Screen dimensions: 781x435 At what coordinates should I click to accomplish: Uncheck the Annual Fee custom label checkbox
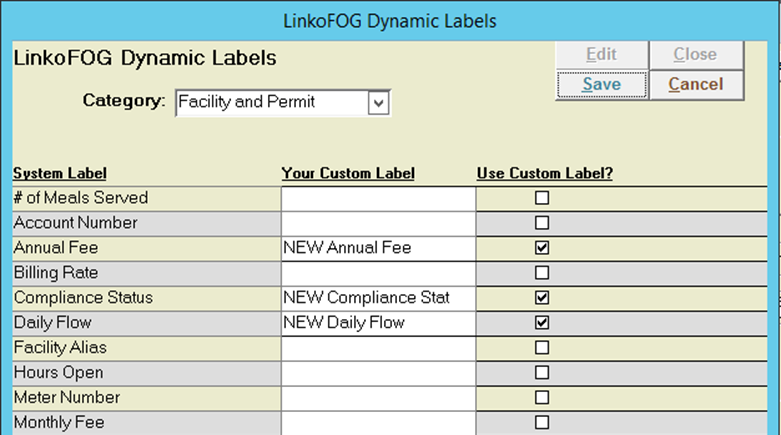click(542, 248)
